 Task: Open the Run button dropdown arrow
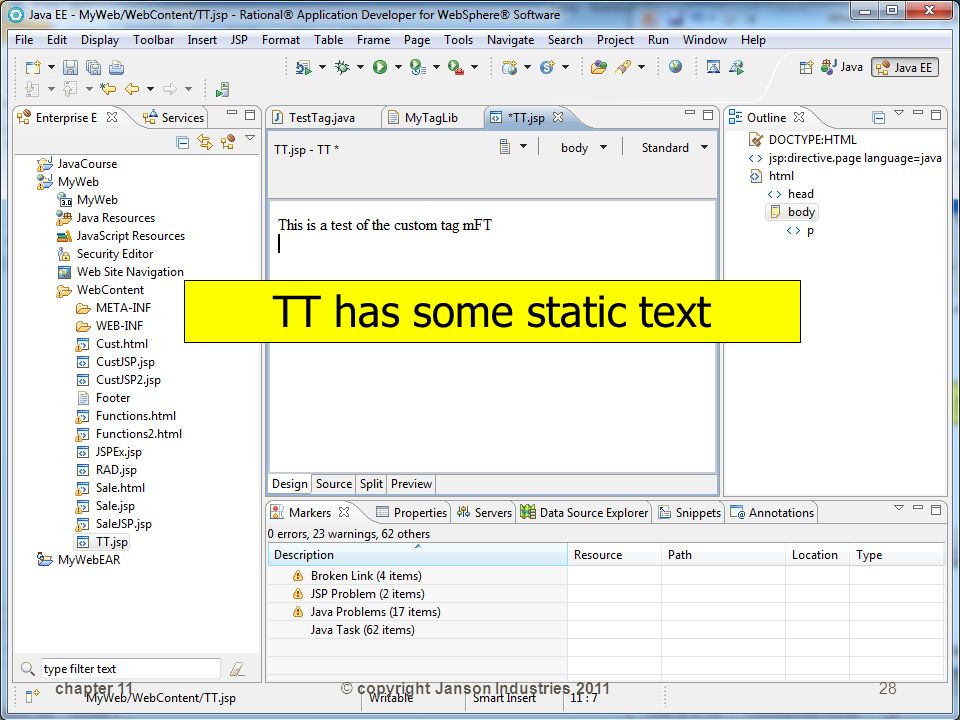pos(397,67)
